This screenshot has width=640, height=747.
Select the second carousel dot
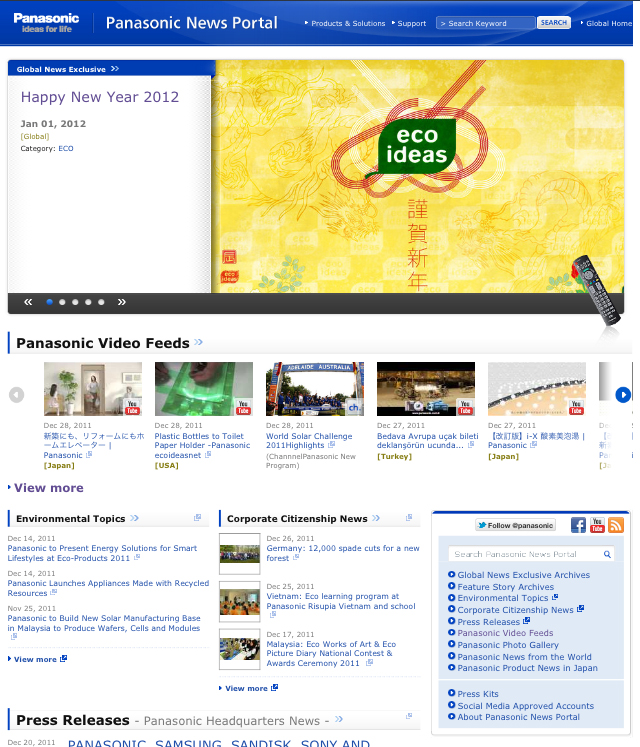coord(62,302)
